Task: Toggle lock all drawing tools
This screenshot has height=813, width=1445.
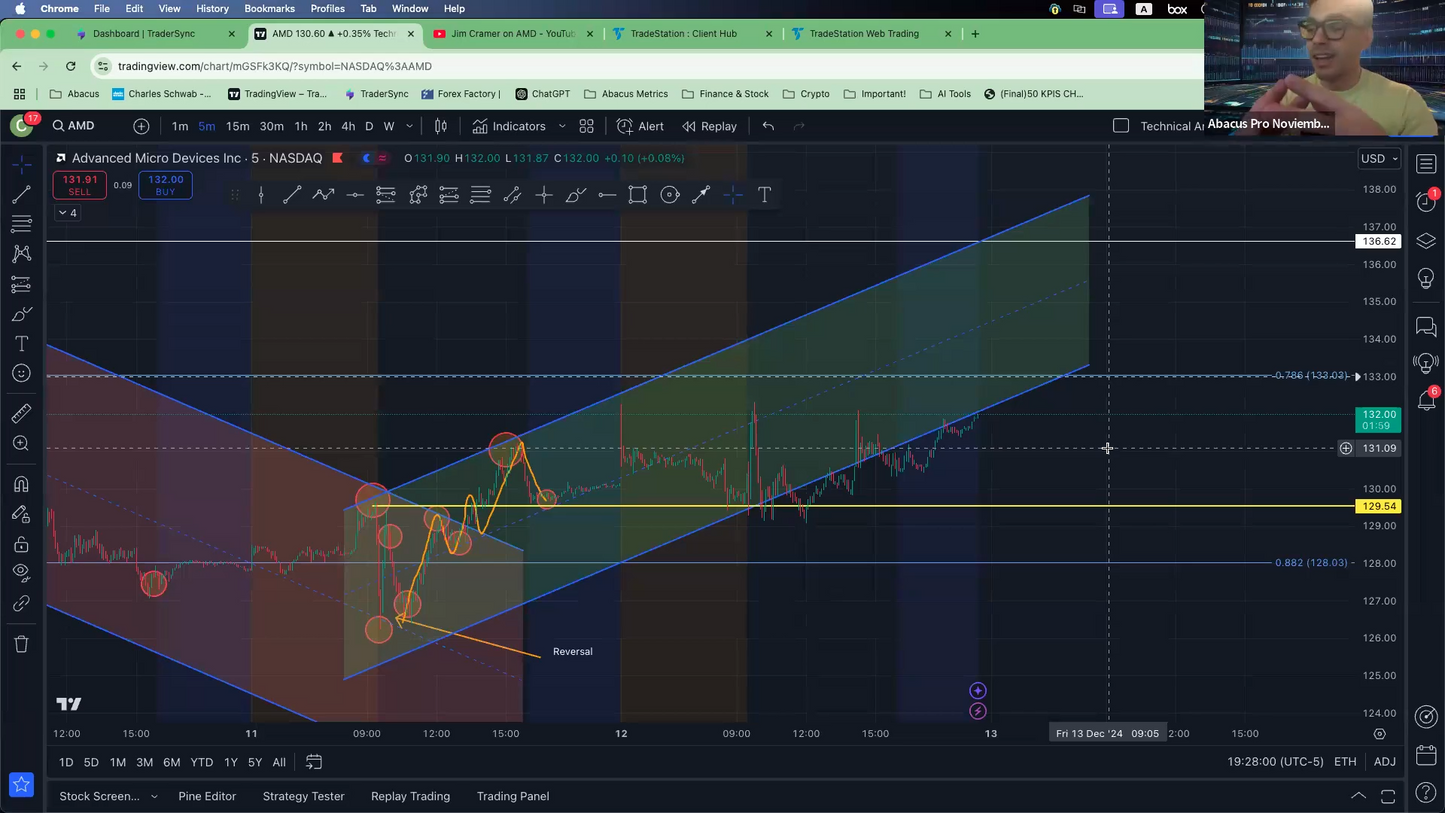Action: pyautogui.click(x=21, y=545)
